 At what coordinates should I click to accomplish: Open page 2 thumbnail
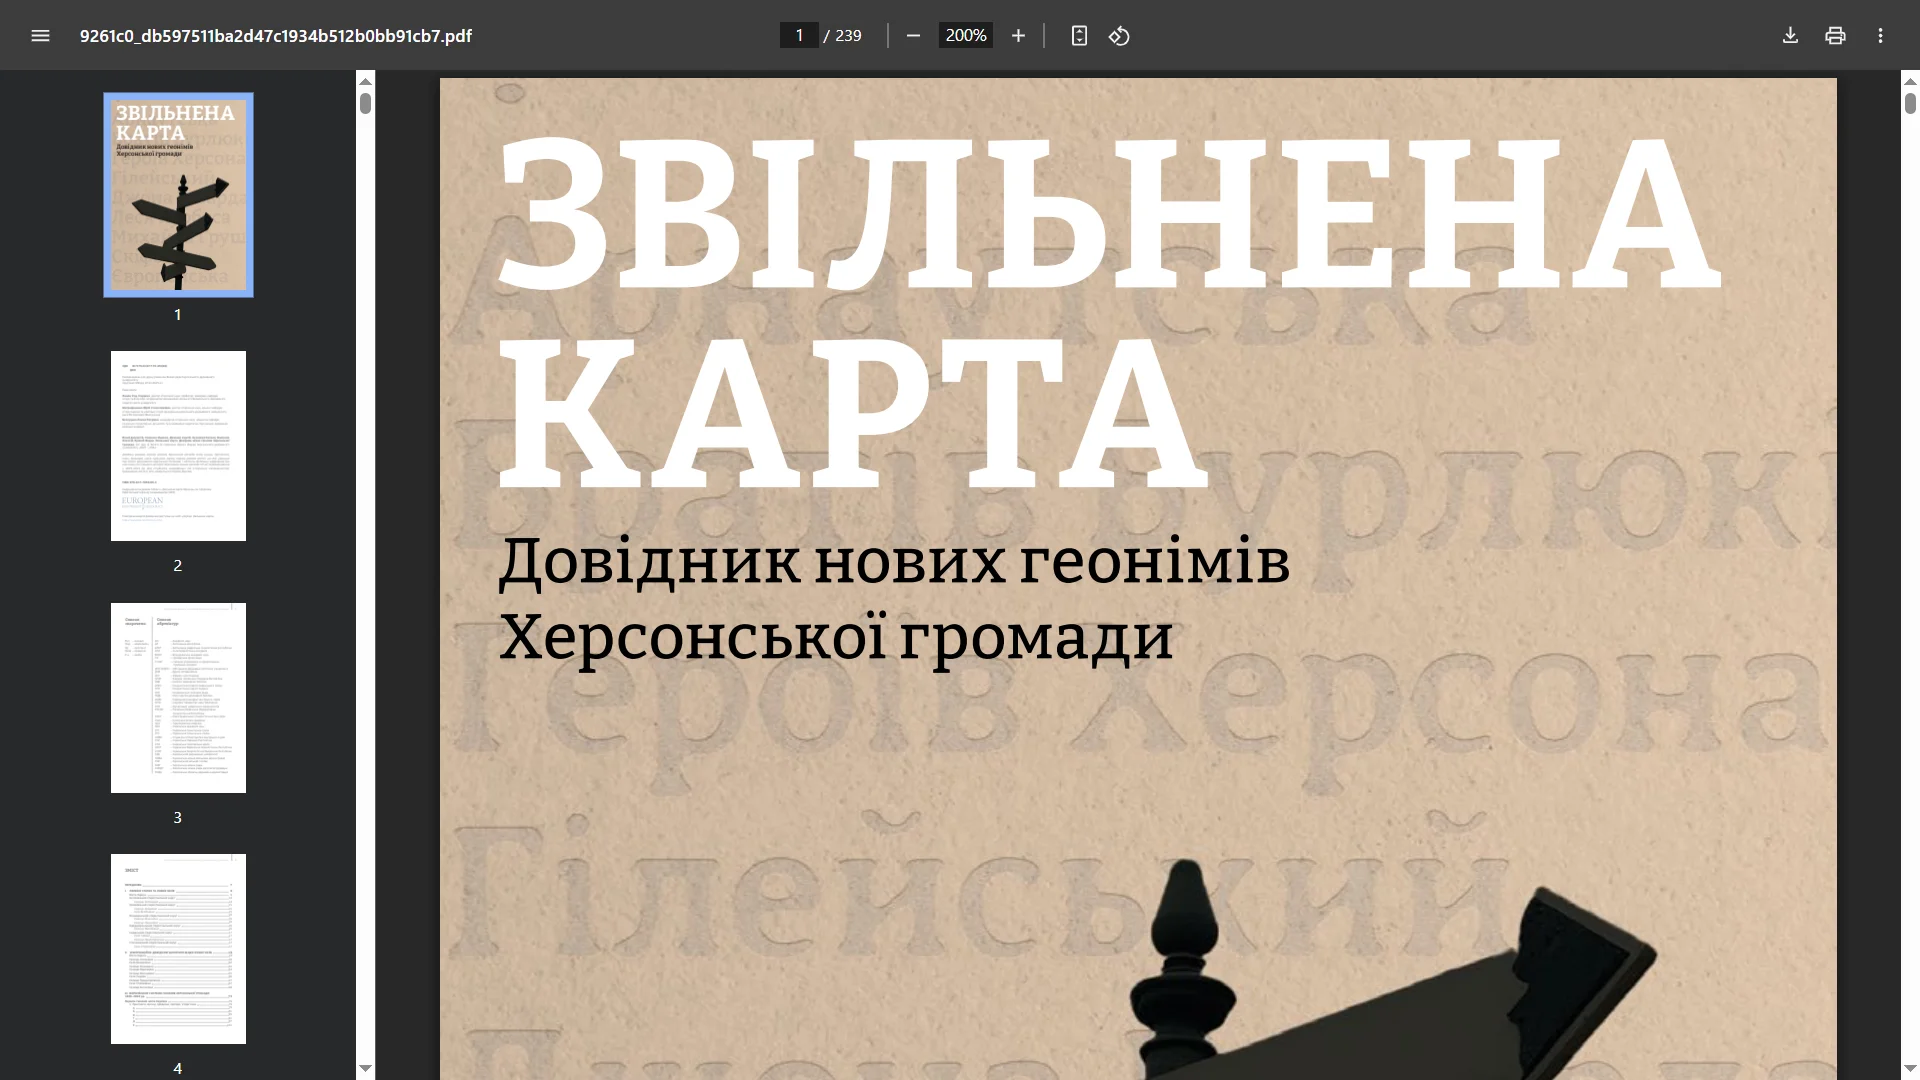[x=178, y=446]
